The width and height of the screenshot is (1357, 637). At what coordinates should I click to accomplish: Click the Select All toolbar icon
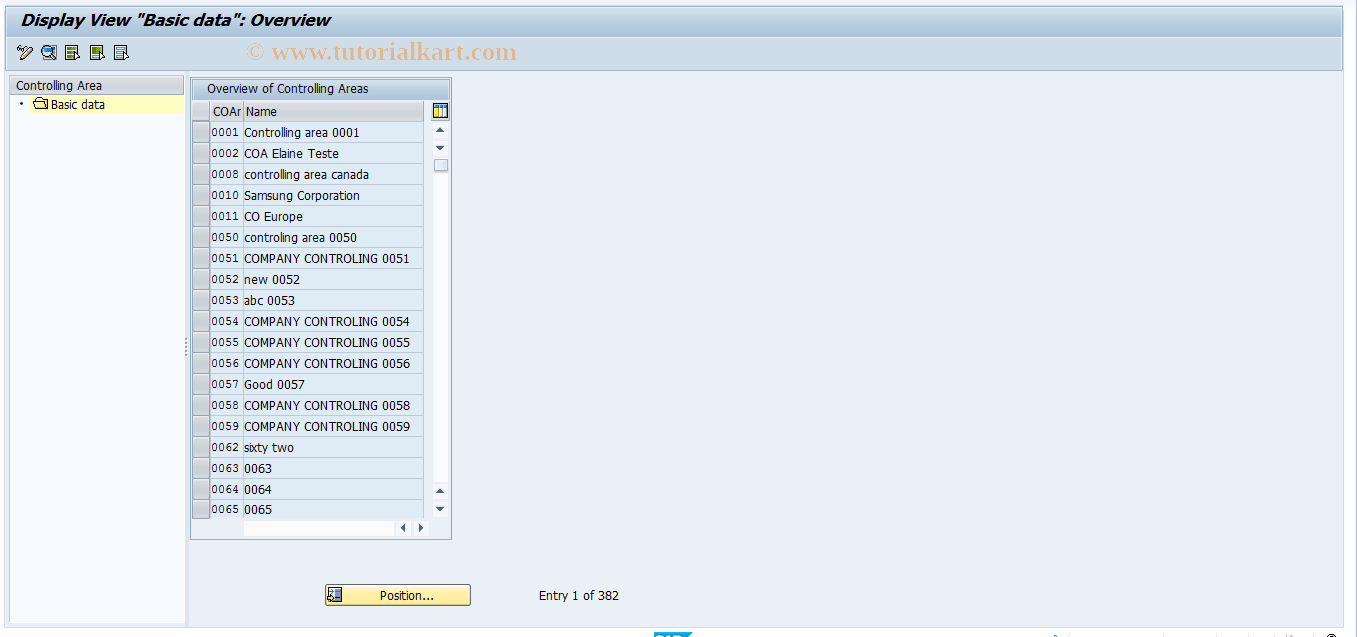[x=73, y=52]
